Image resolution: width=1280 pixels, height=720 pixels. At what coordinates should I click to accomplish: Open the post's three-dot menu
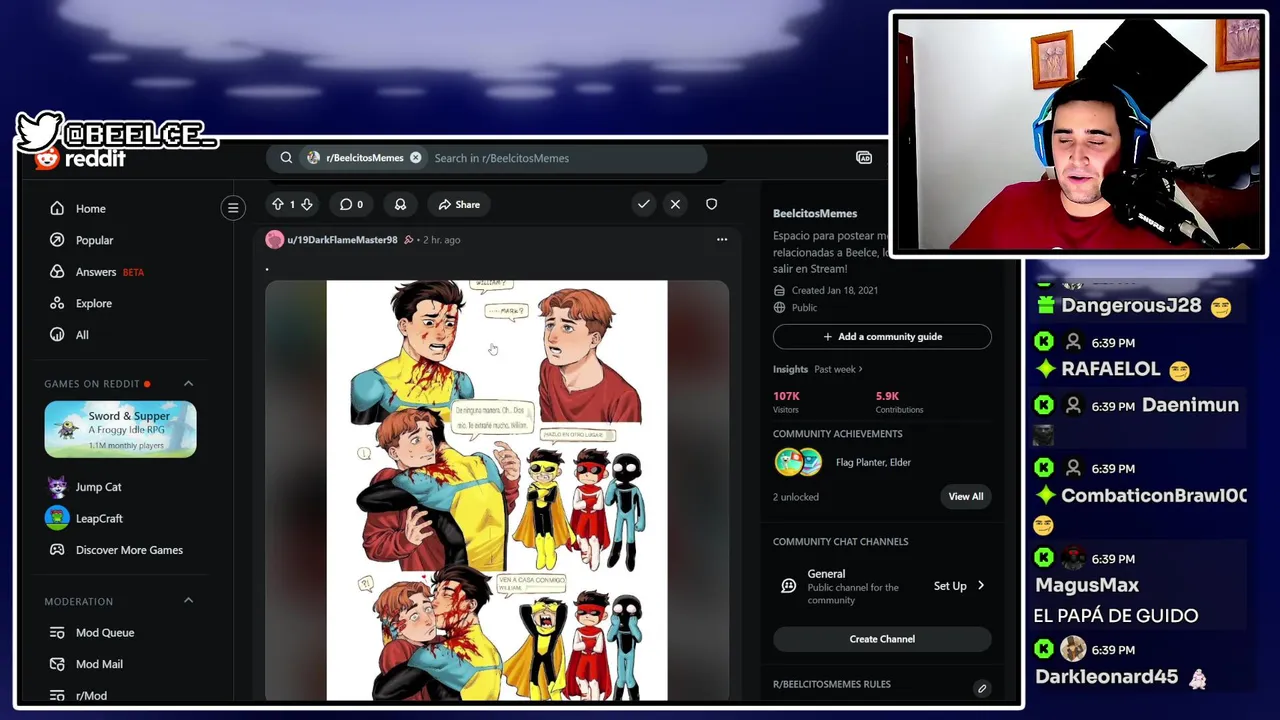click(x=721, y=240)
